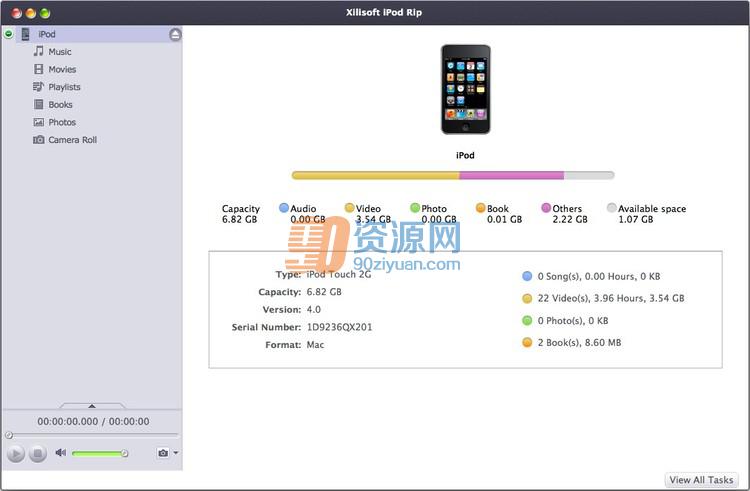750x491 pixels.
Task: Click "0 Song(s), 0.00 Hours, 0 KB" text
Action: (x=599, y=276)
